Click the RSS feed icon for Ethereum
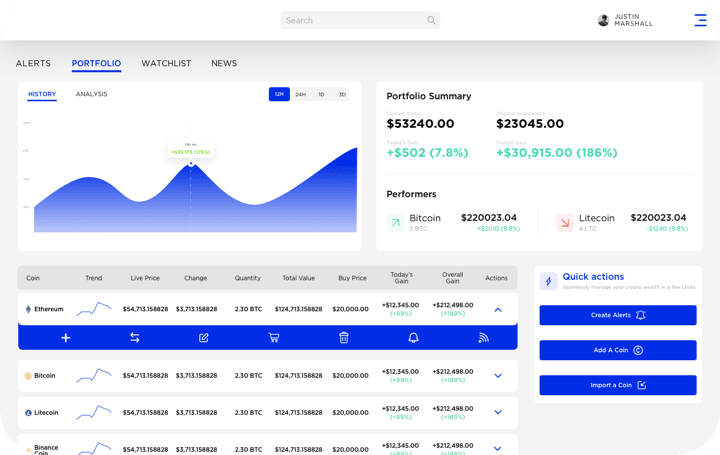The height and width of the screenshot is (455, 720). click(483, 338)
